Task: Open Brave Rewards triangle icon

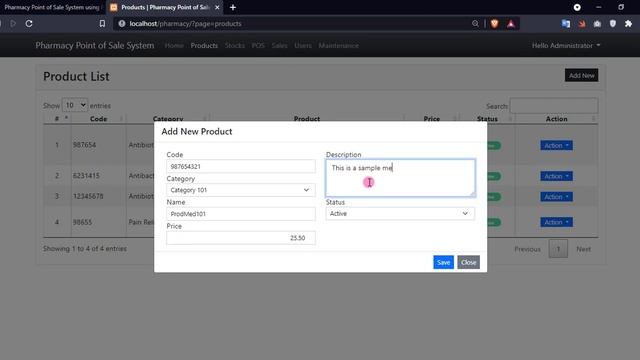Action: 511,24
